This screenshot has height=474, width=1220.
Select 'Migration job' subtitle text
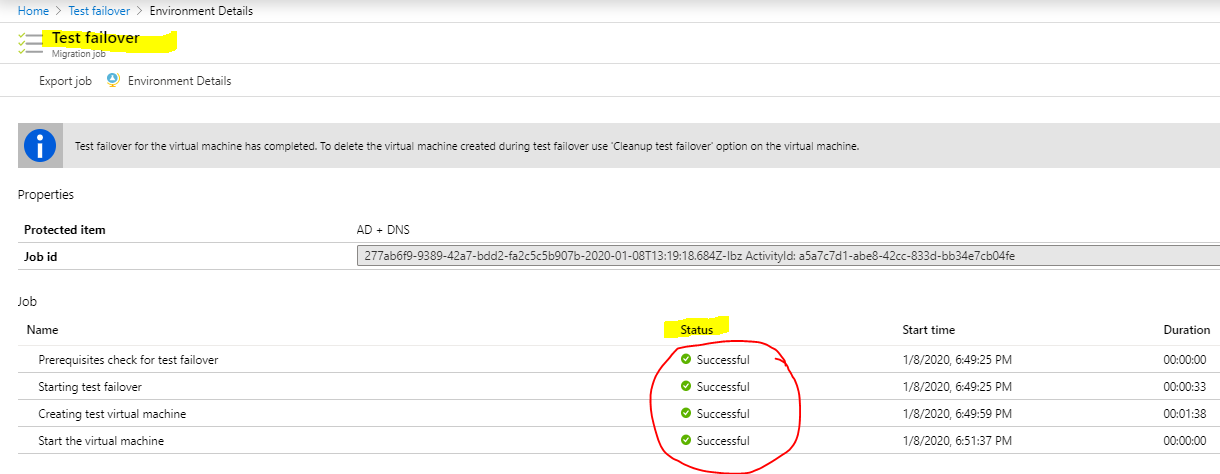[x=79, y=54]
